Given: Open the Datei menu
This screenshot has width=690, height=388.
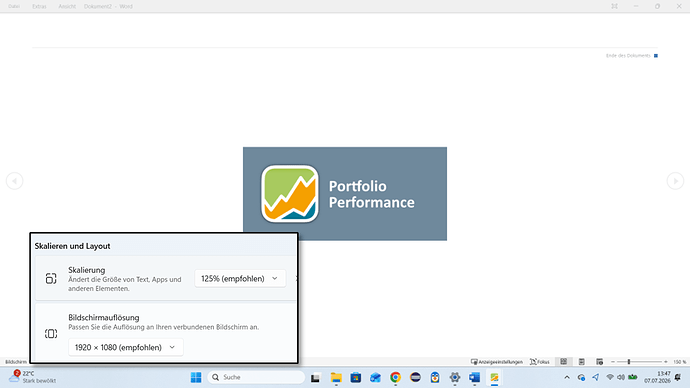Looking at the screenshot, I should (x=14, y=6).
